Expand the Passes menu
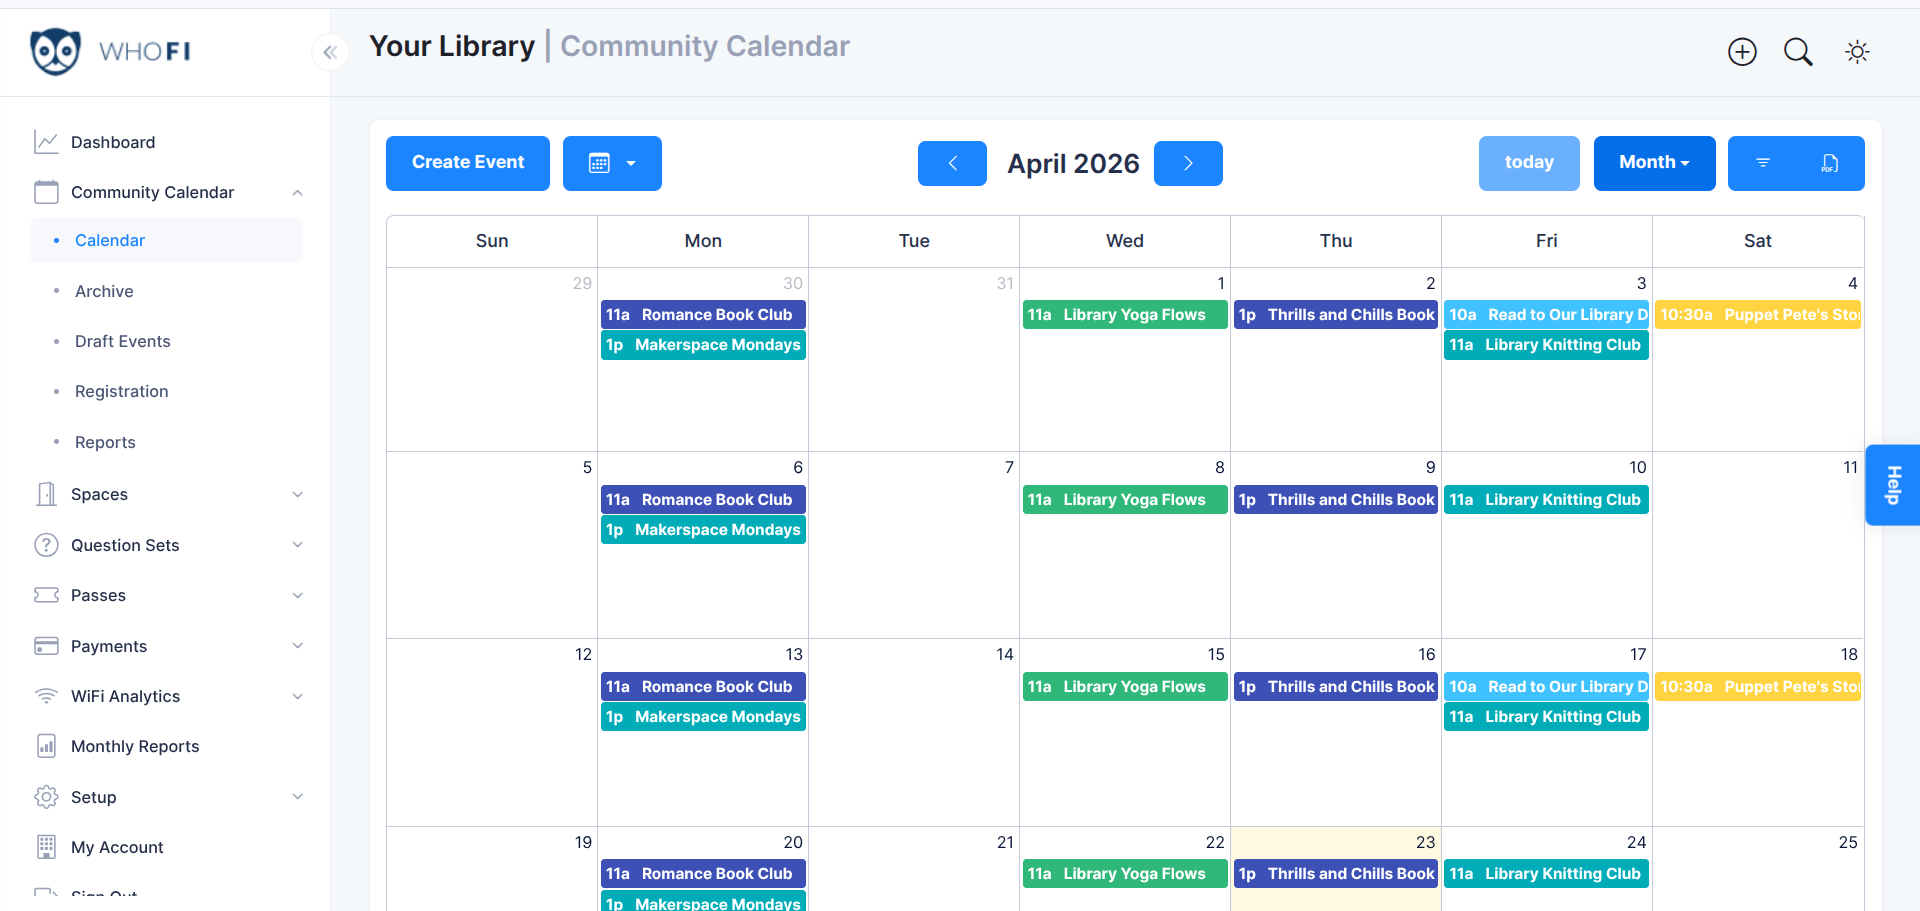The height and width of the screenshot is (911, 1920). pos(297,595)
